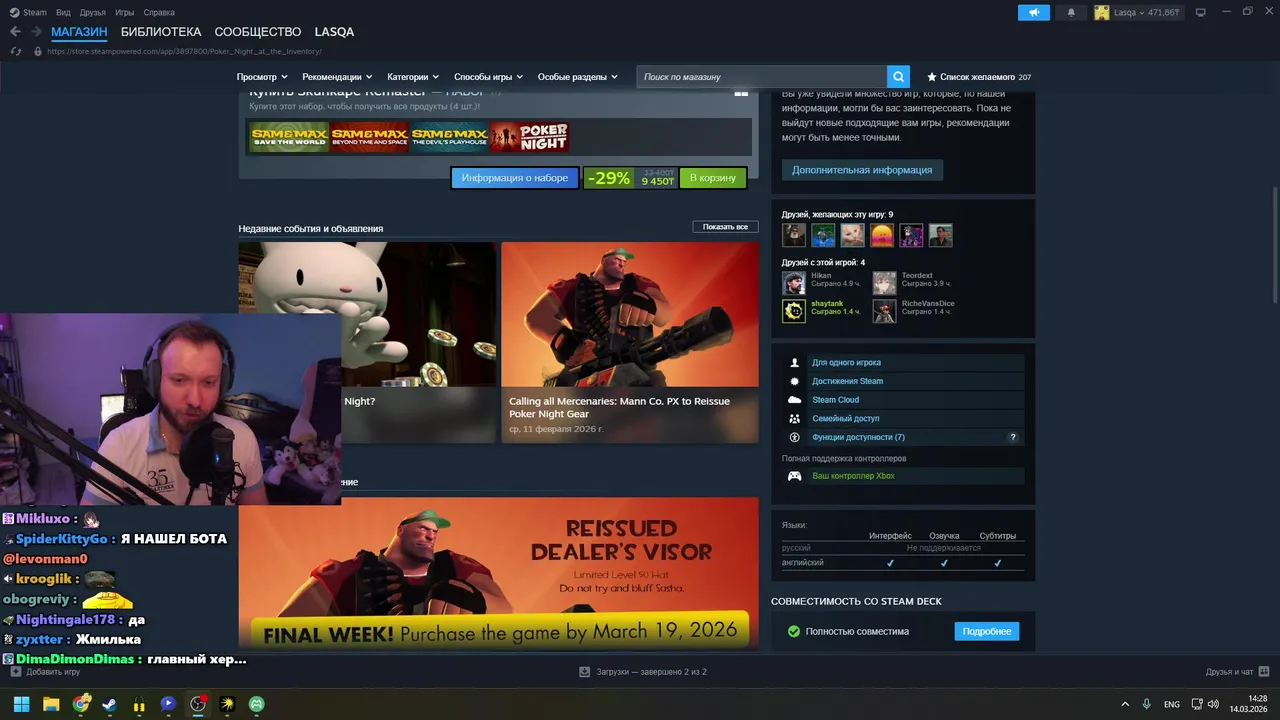
Task: Click the Xbox controller gamepad icon
Action: point(795,476)
